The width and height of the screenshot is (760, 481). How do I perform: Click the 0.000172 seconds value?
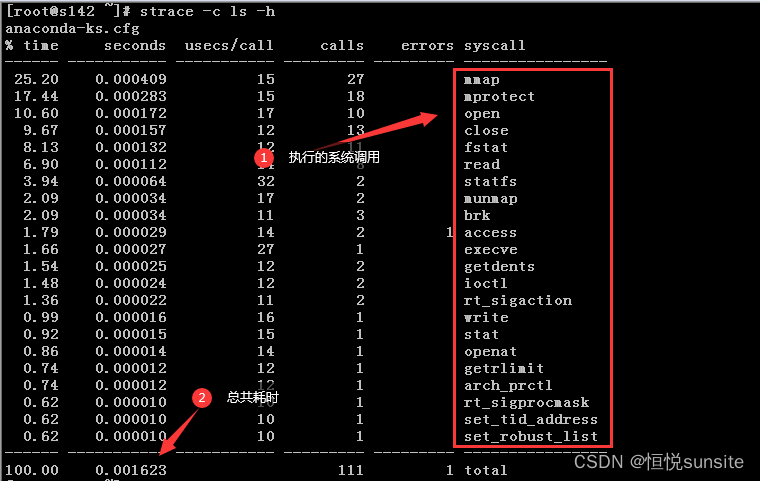click(131, 113)
